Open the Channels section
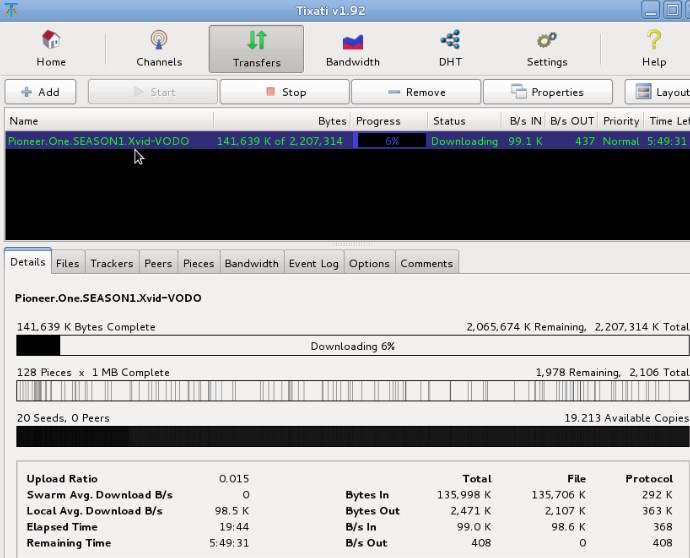This screenshot has width=690, height=558. click(159, 48)
